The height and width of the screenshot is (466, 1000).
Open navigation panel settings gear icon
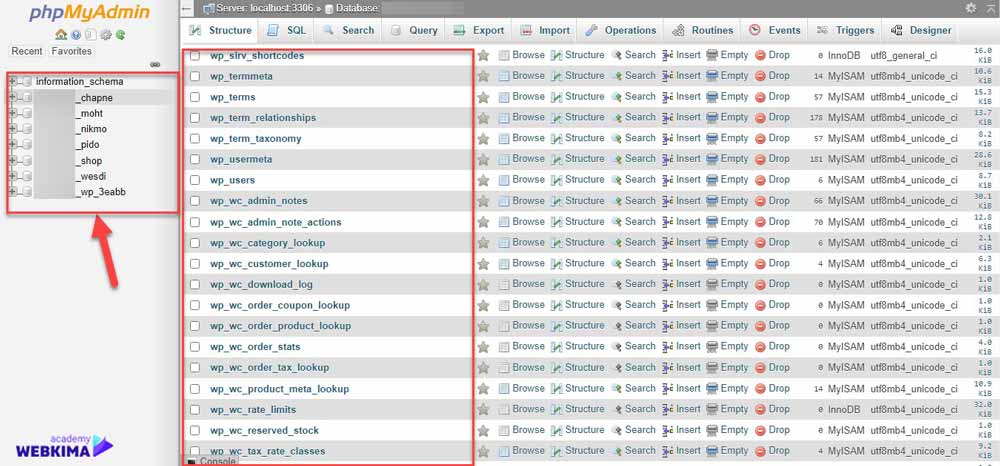(106, 35)
